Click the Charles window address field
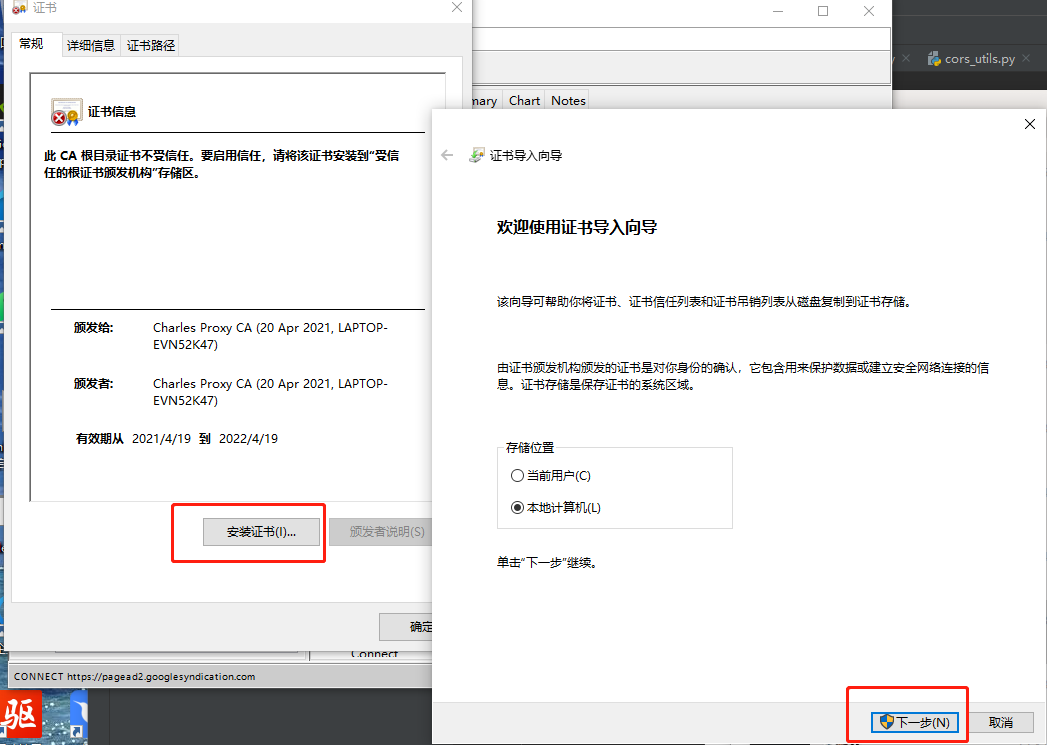The image size is (1047, 745). pos(681,39)
